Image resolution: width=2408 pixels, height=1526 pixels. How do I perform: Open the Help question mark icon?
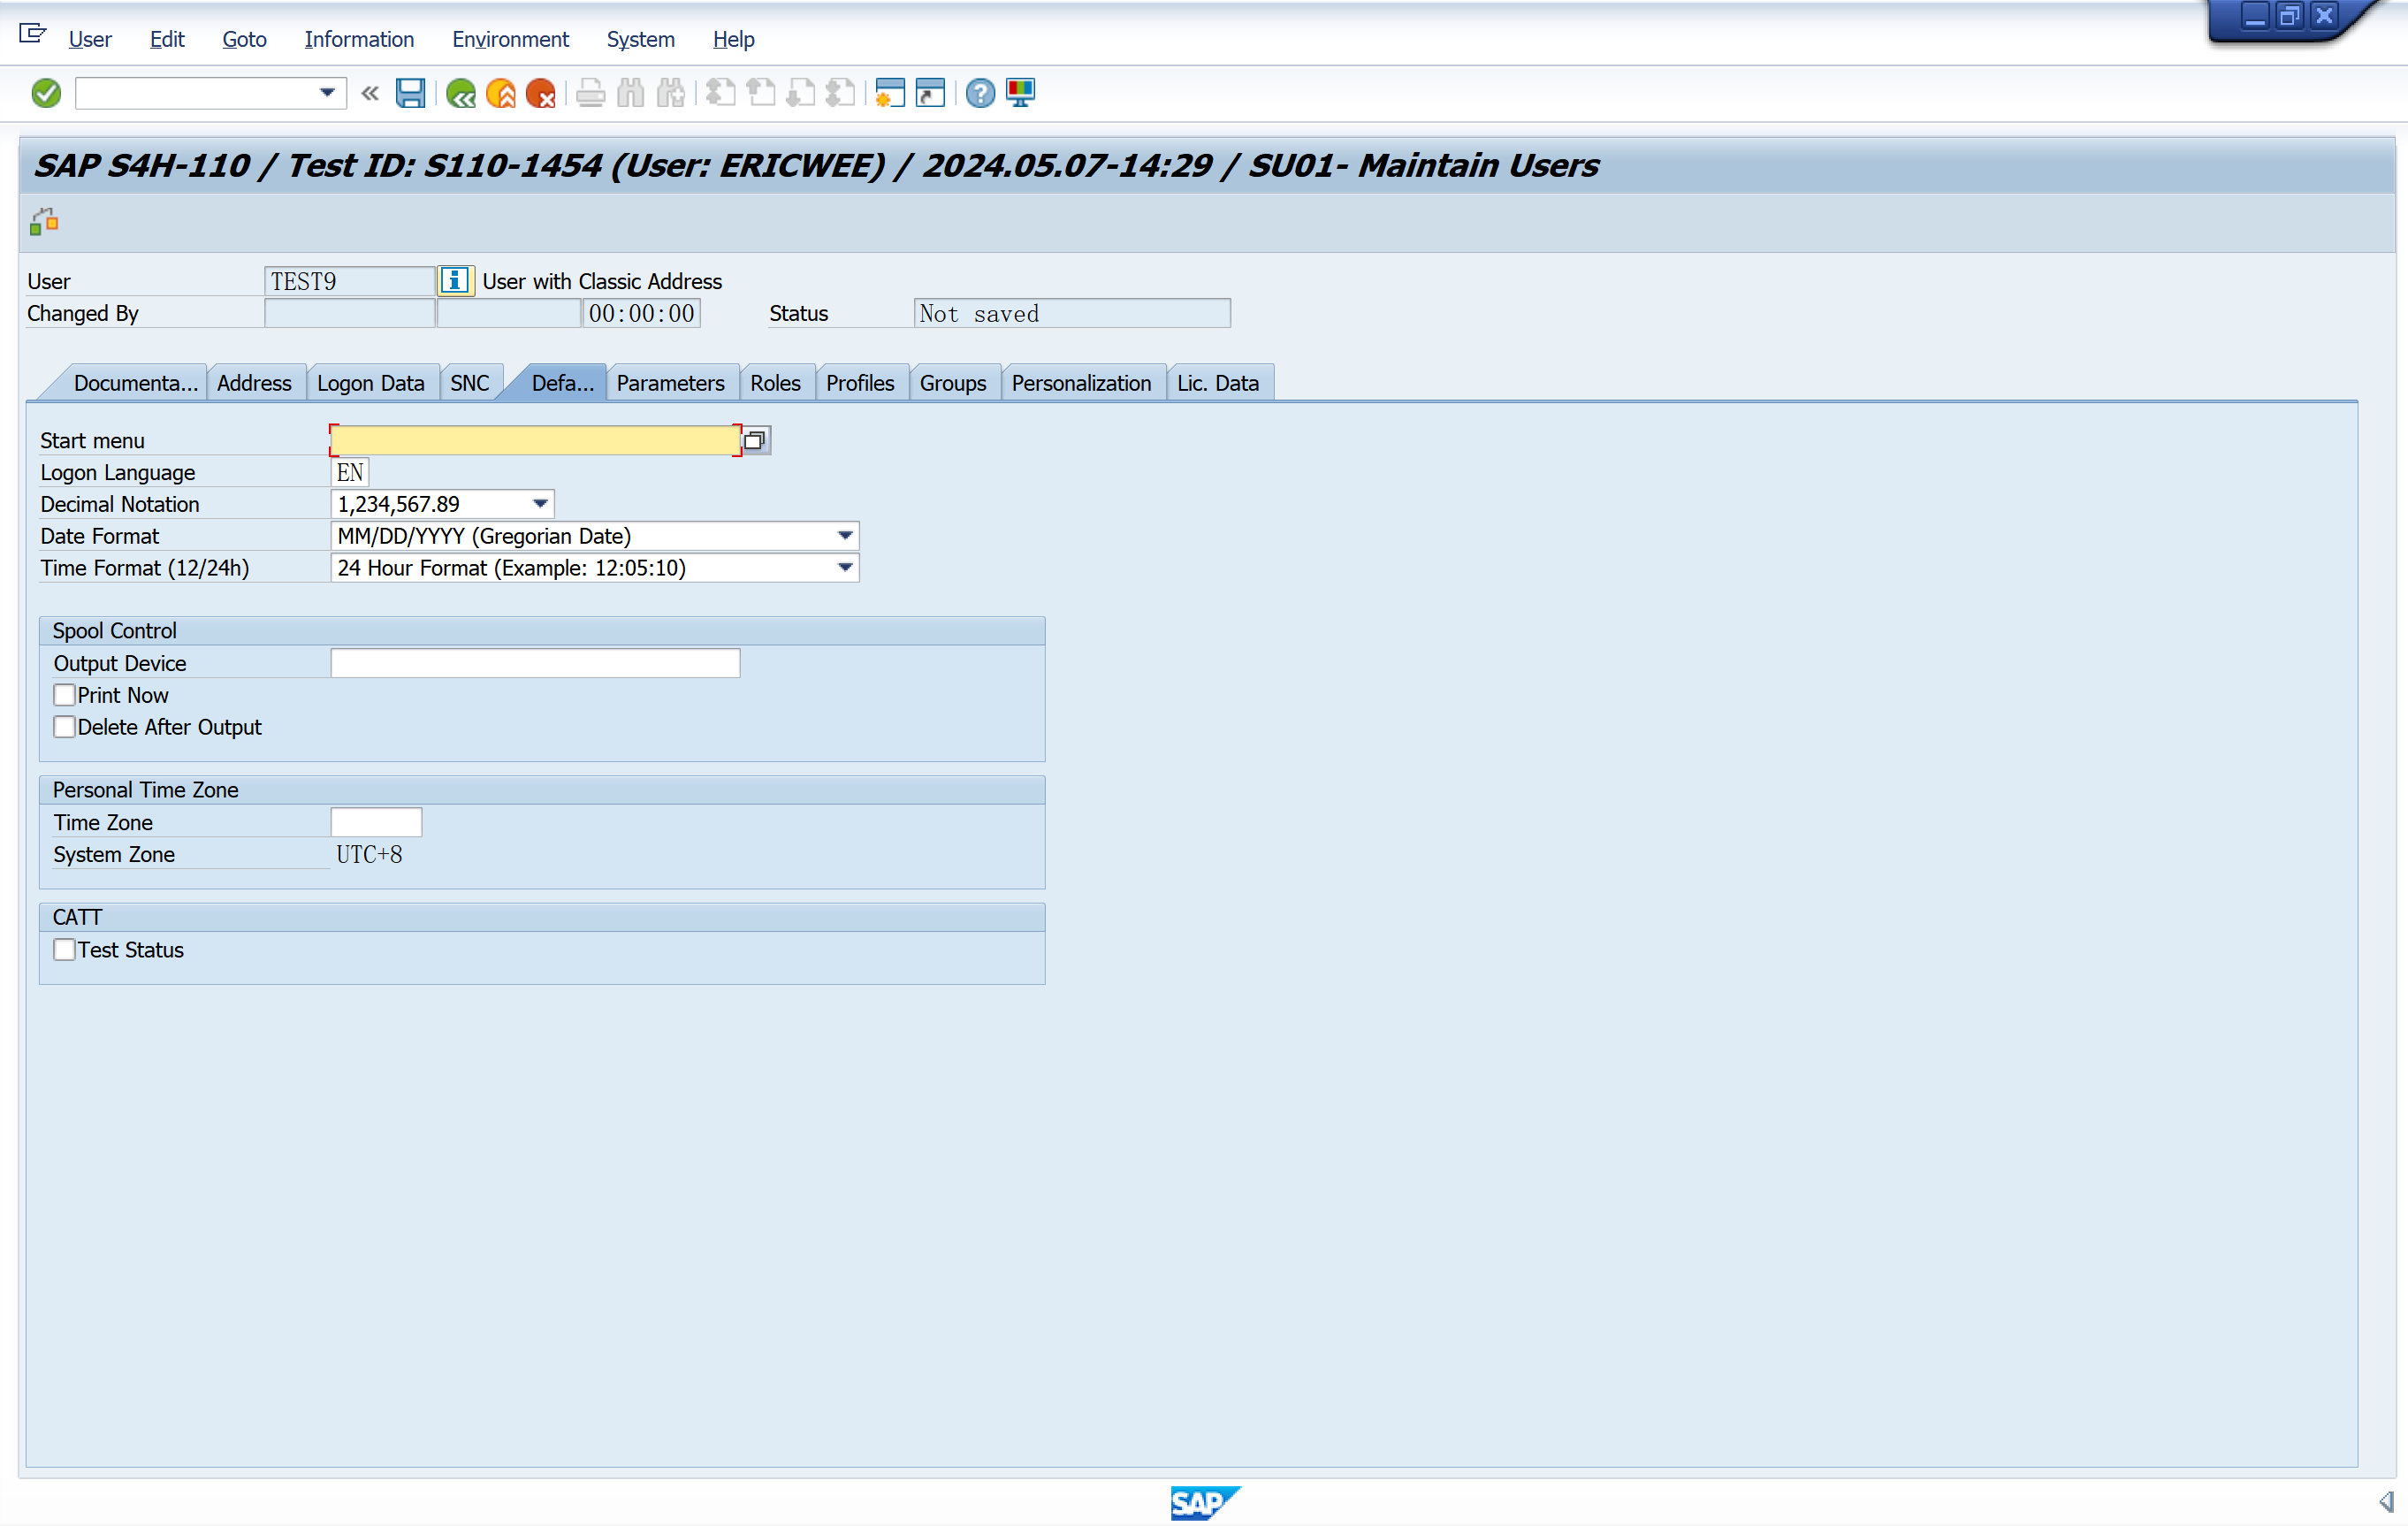coord(980,93)
